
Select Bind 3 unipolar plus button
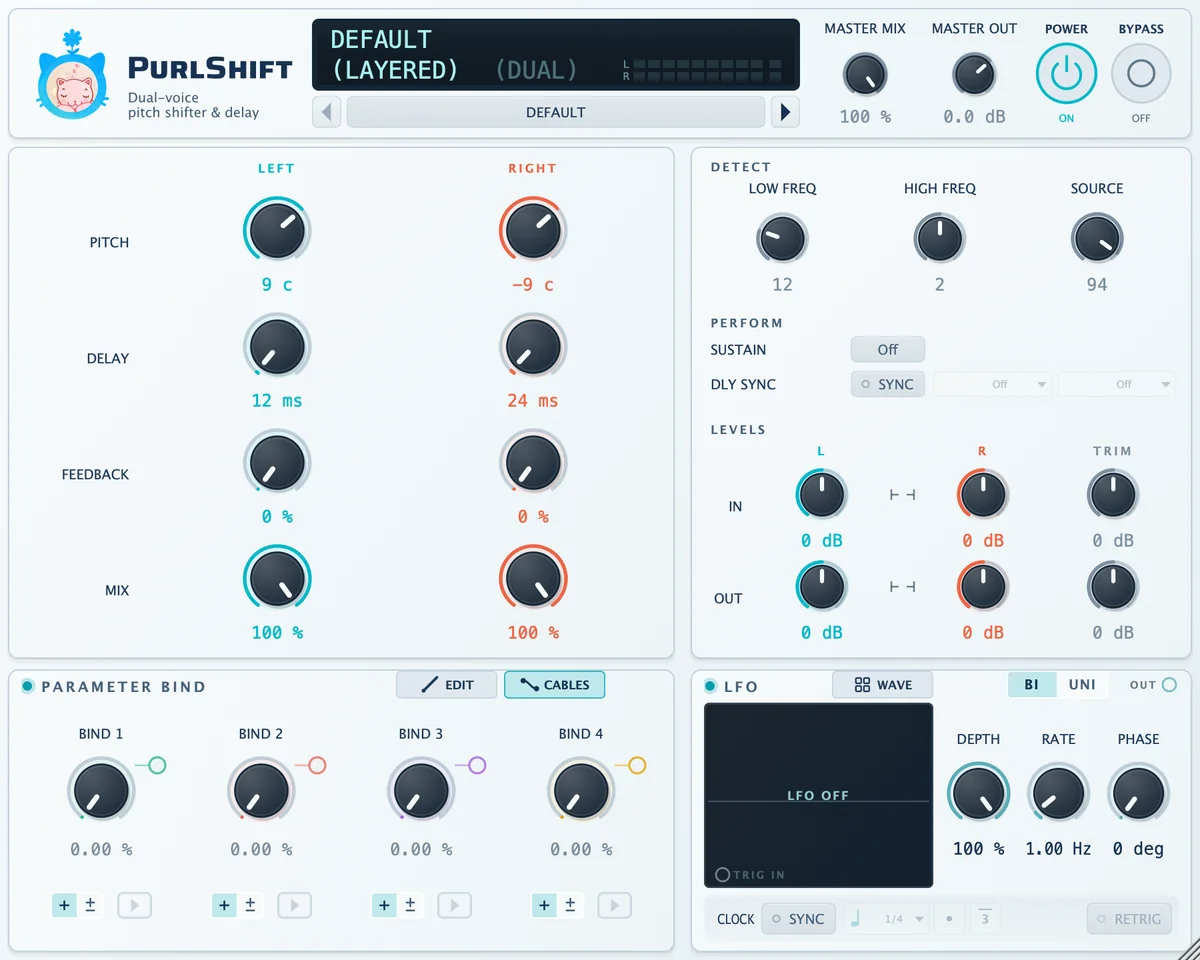pos(384,906)
